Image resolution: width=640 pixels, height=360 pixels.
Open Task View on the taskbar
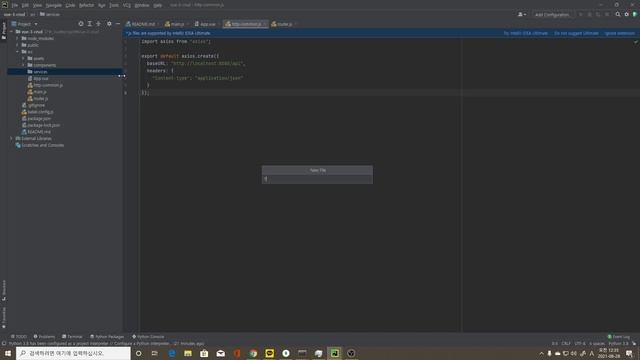point(155,353)
